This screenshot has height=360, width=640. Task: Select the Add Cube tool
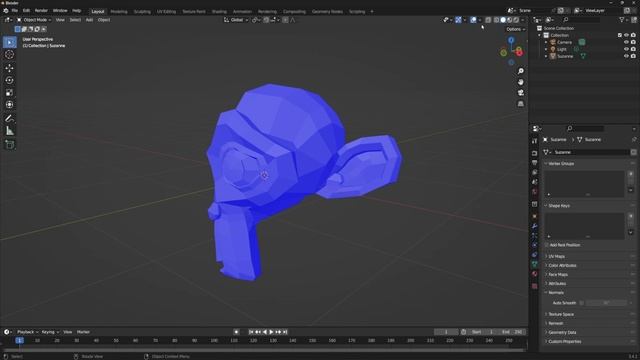click(9, 144)
